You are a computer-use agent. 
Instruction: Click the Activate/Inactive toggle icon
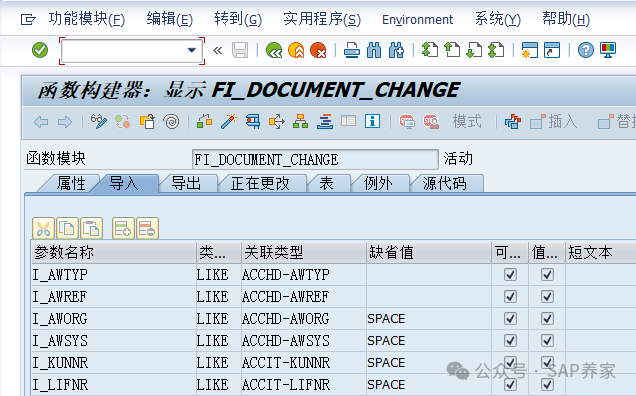(x=122, y=121)
